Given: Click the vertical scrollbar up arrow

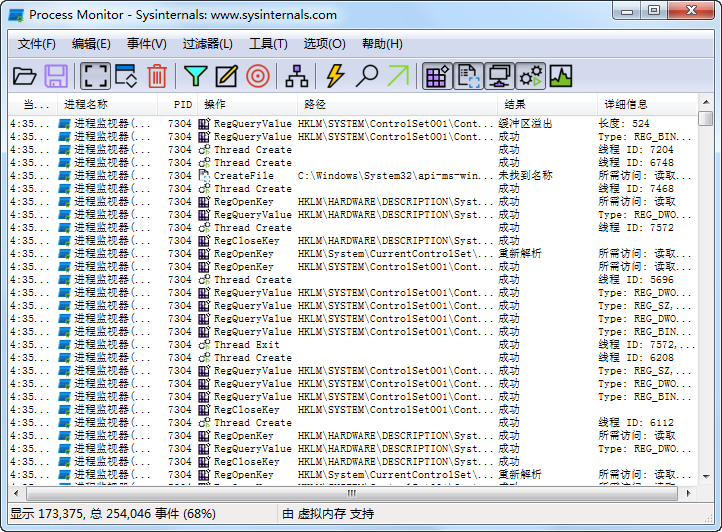Looking at the screenshot, I should coord(705,102).
